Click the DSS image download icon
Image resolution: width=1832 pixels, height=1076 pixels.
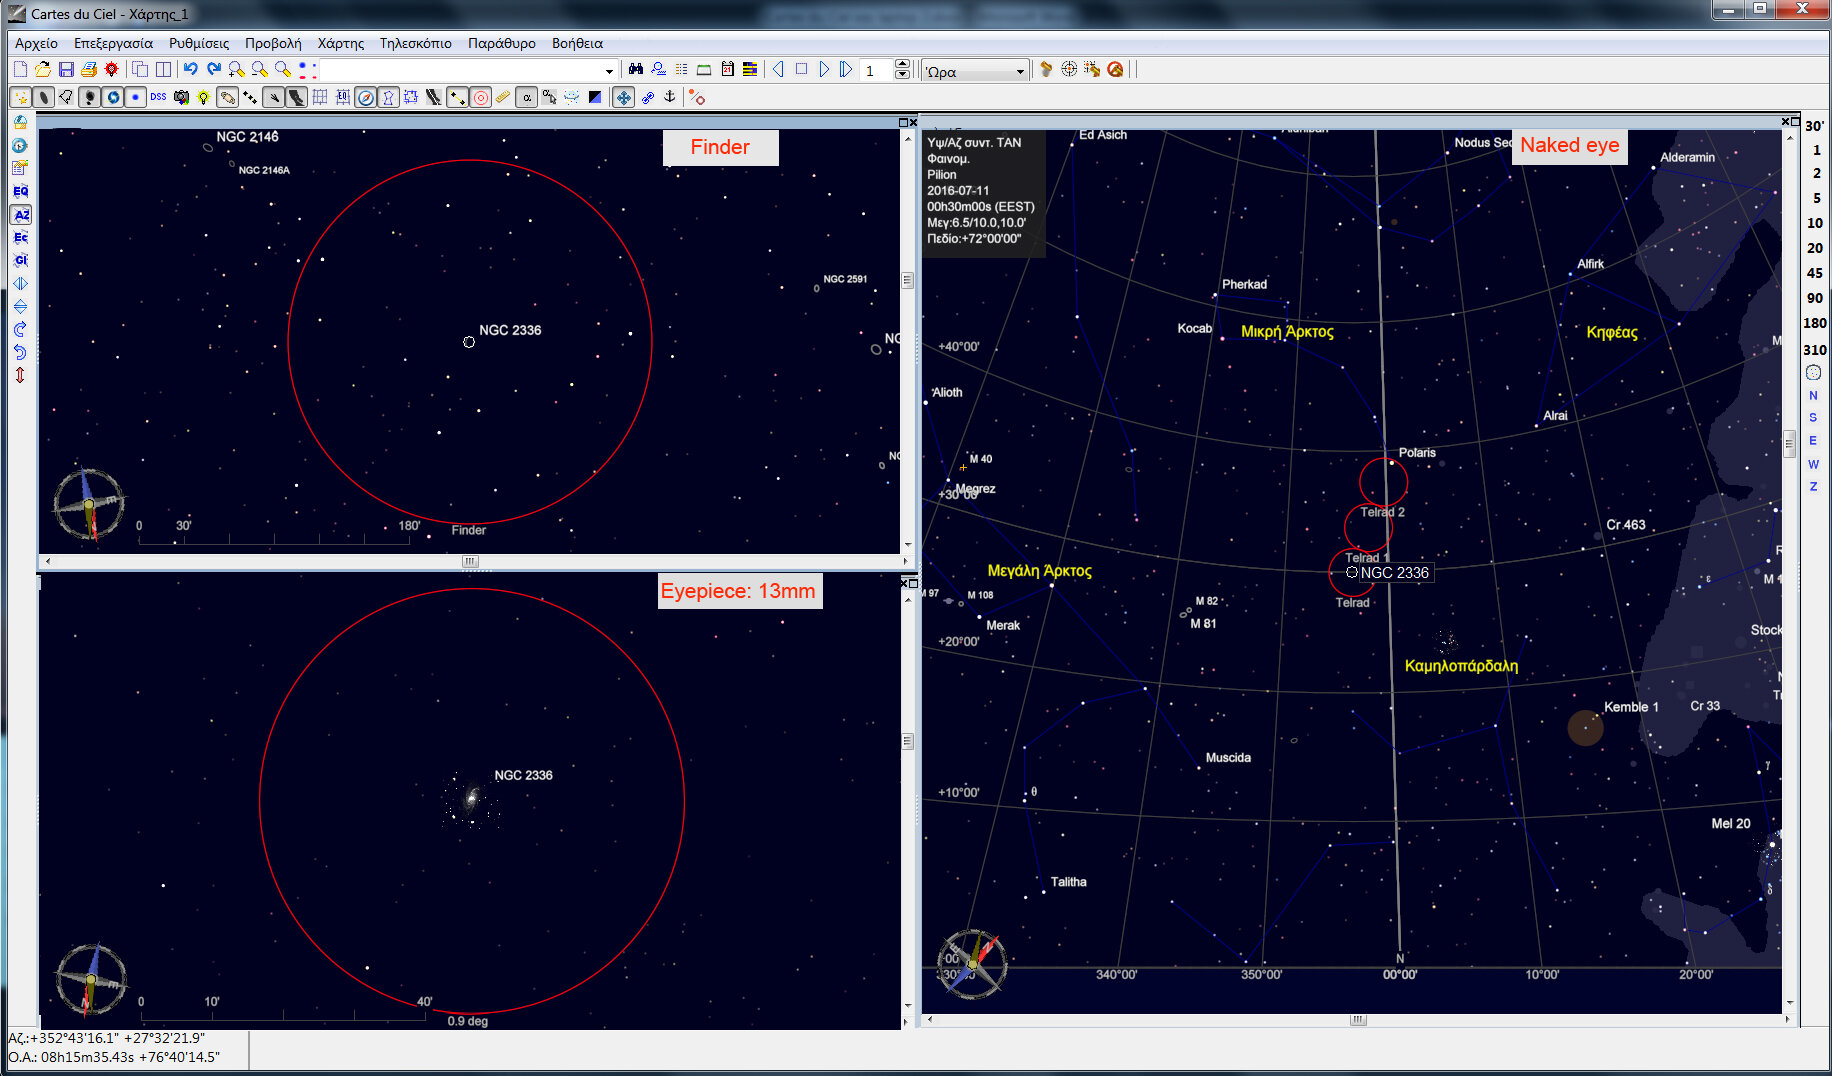158,97
